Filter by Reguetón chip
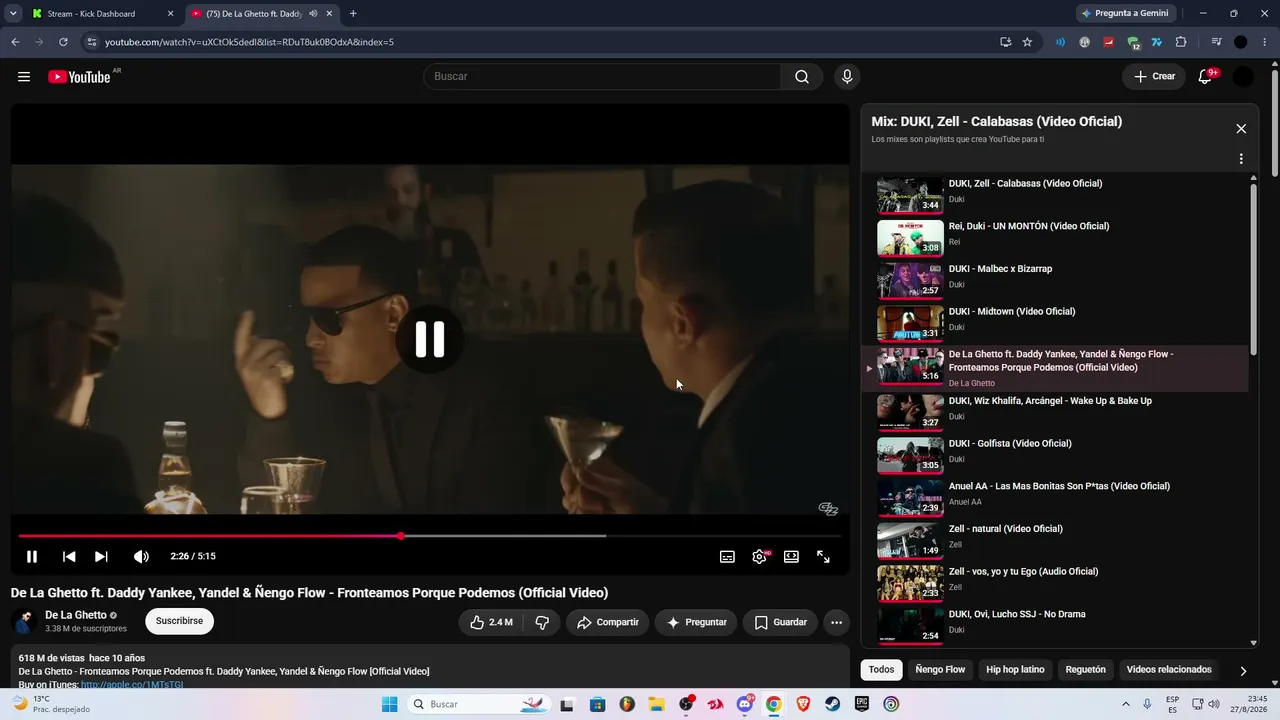Screen dimensions: 1280x720 click(1086, 670)
